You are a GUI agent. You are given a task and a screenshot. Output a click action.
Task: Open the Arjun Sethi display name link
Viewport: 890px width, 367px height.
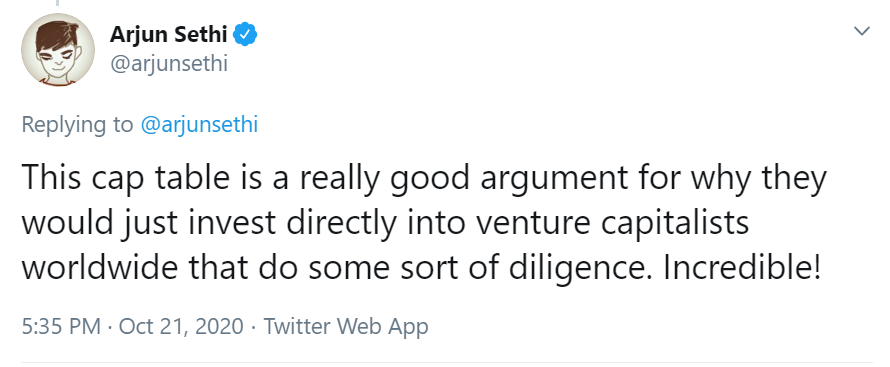click(x=169, y=35)
